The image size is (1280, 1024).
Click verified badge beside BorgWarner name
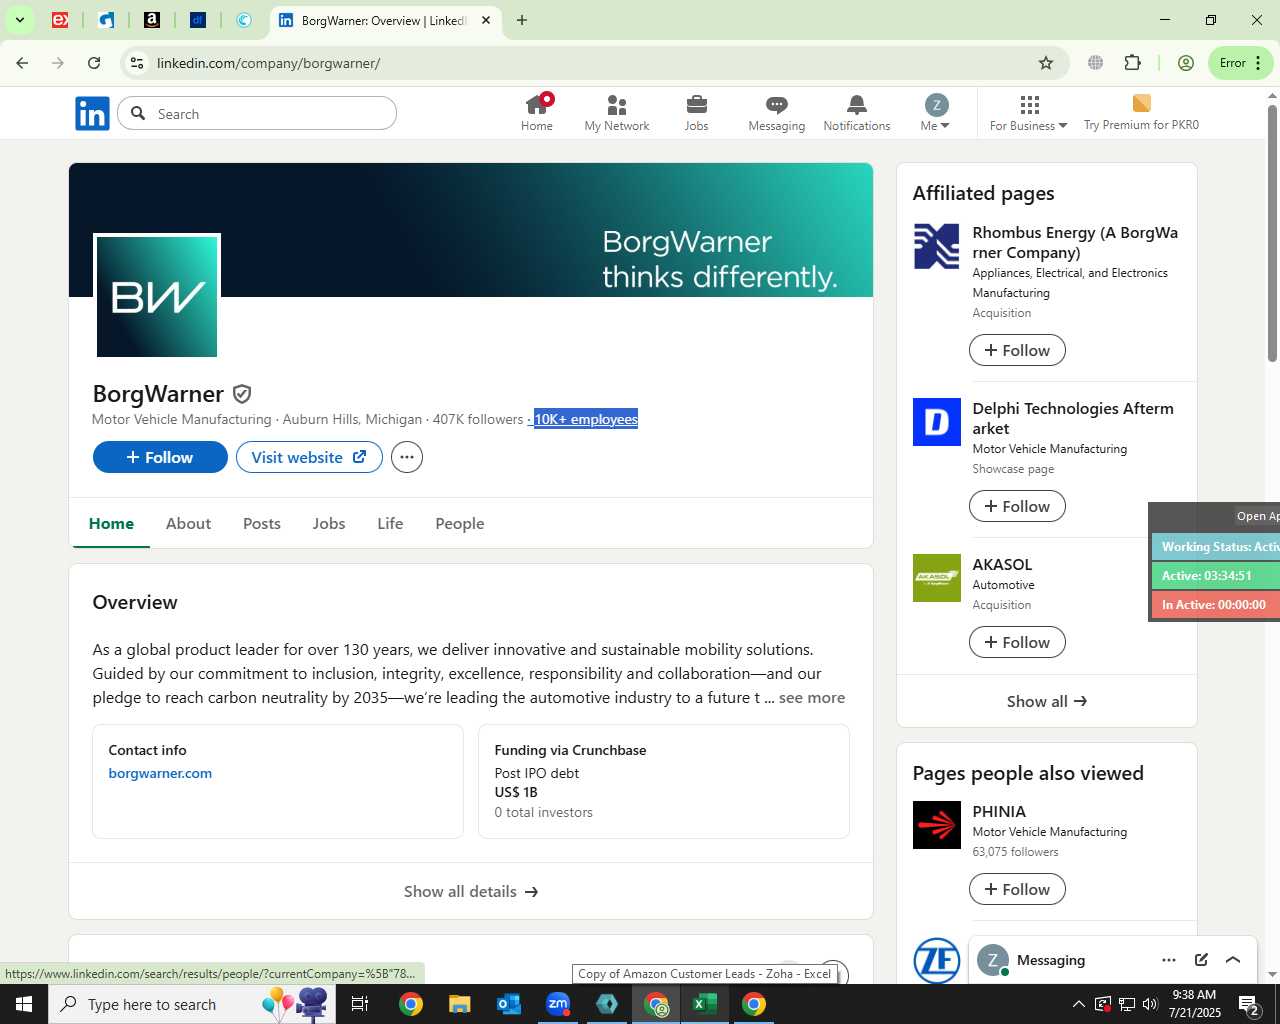242,394
